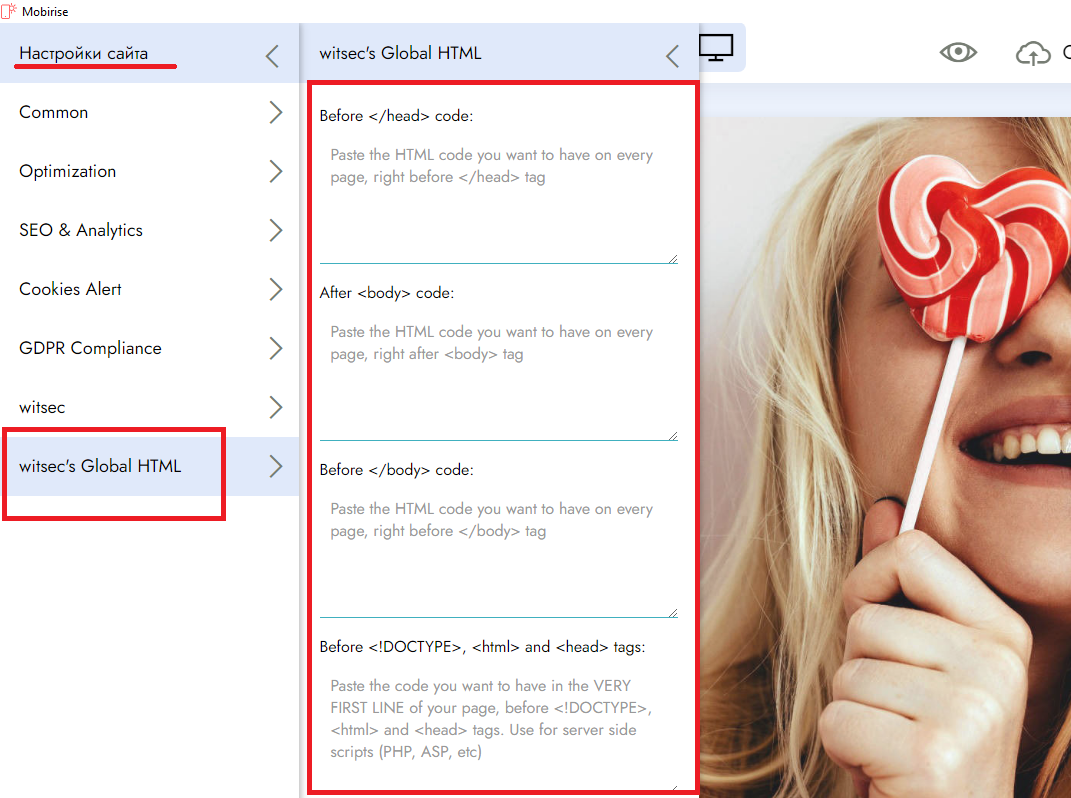Grab resize handle of After <body> textarea

[673, 436]
